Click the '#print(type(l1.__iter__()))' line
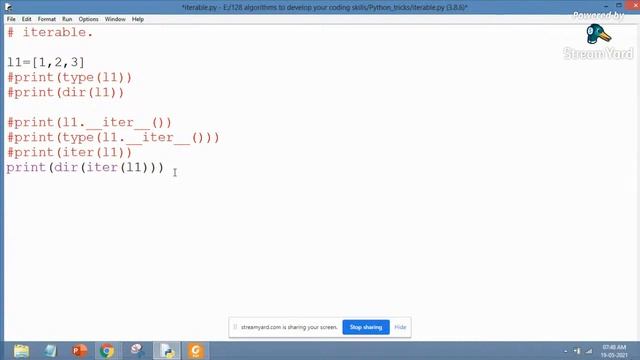 point(113,138)
